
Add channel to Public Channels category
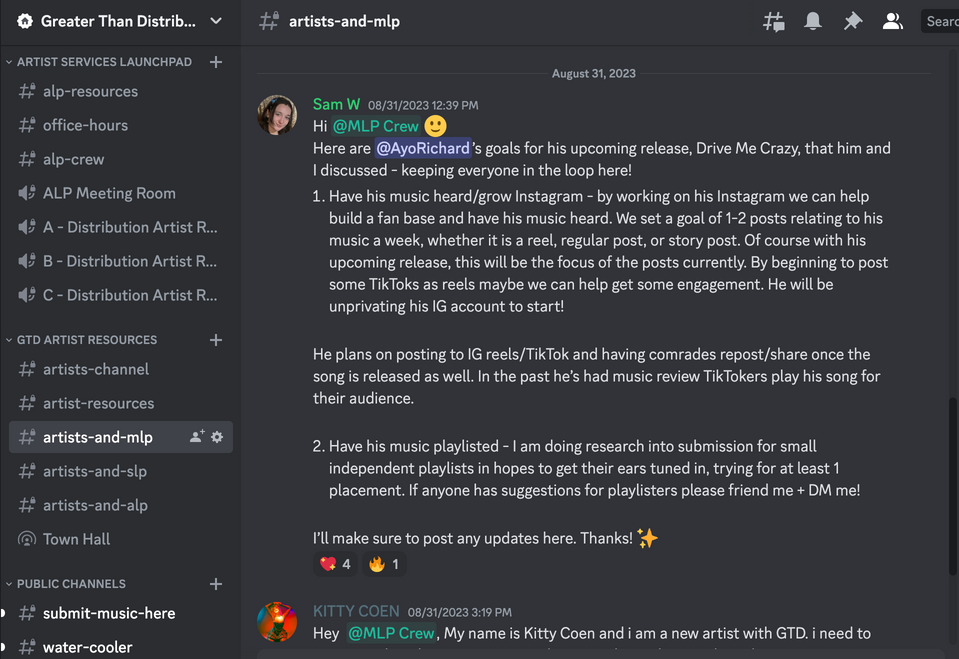(x=216, y=584)
